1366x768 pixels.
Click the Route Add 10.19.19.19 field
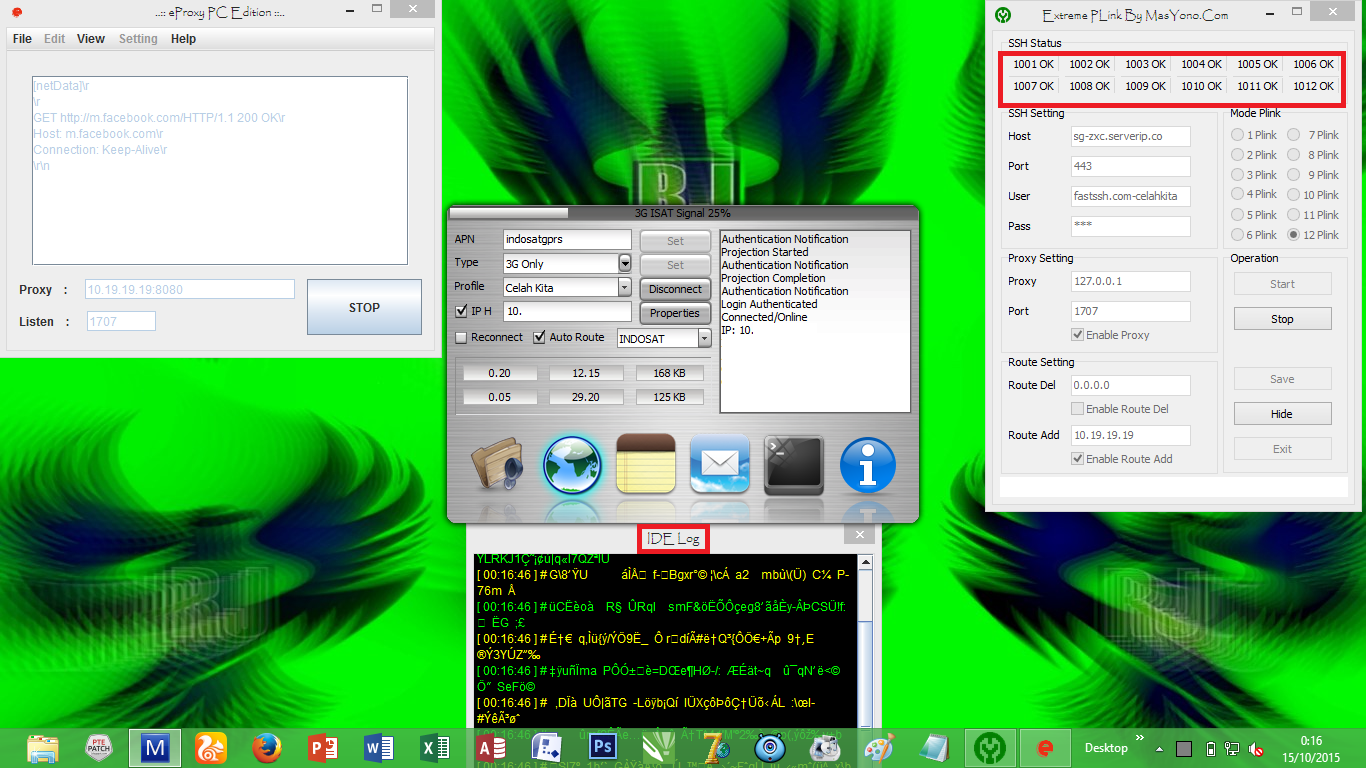1131,435
